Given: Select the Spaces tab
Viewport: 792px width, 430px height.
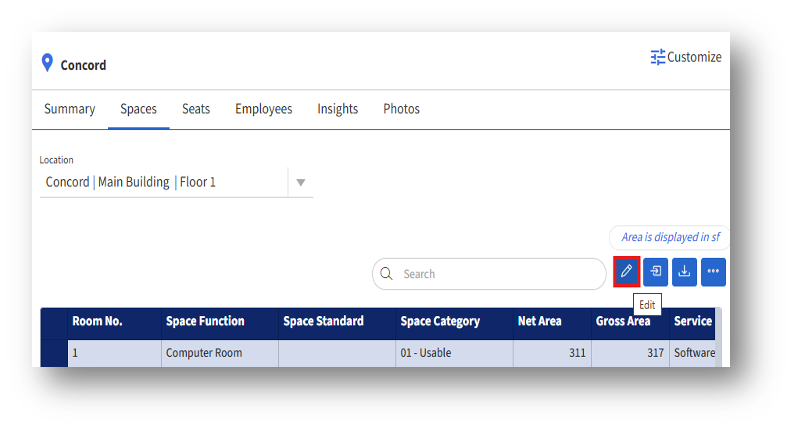Looking at the screenshot, I should (138, 109).
